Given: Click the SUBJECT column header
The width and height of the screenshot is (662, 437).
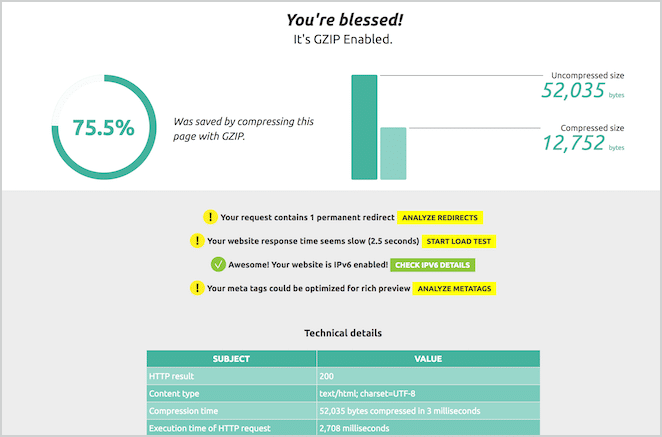Looking at the screenshot, I should point(231,358).
